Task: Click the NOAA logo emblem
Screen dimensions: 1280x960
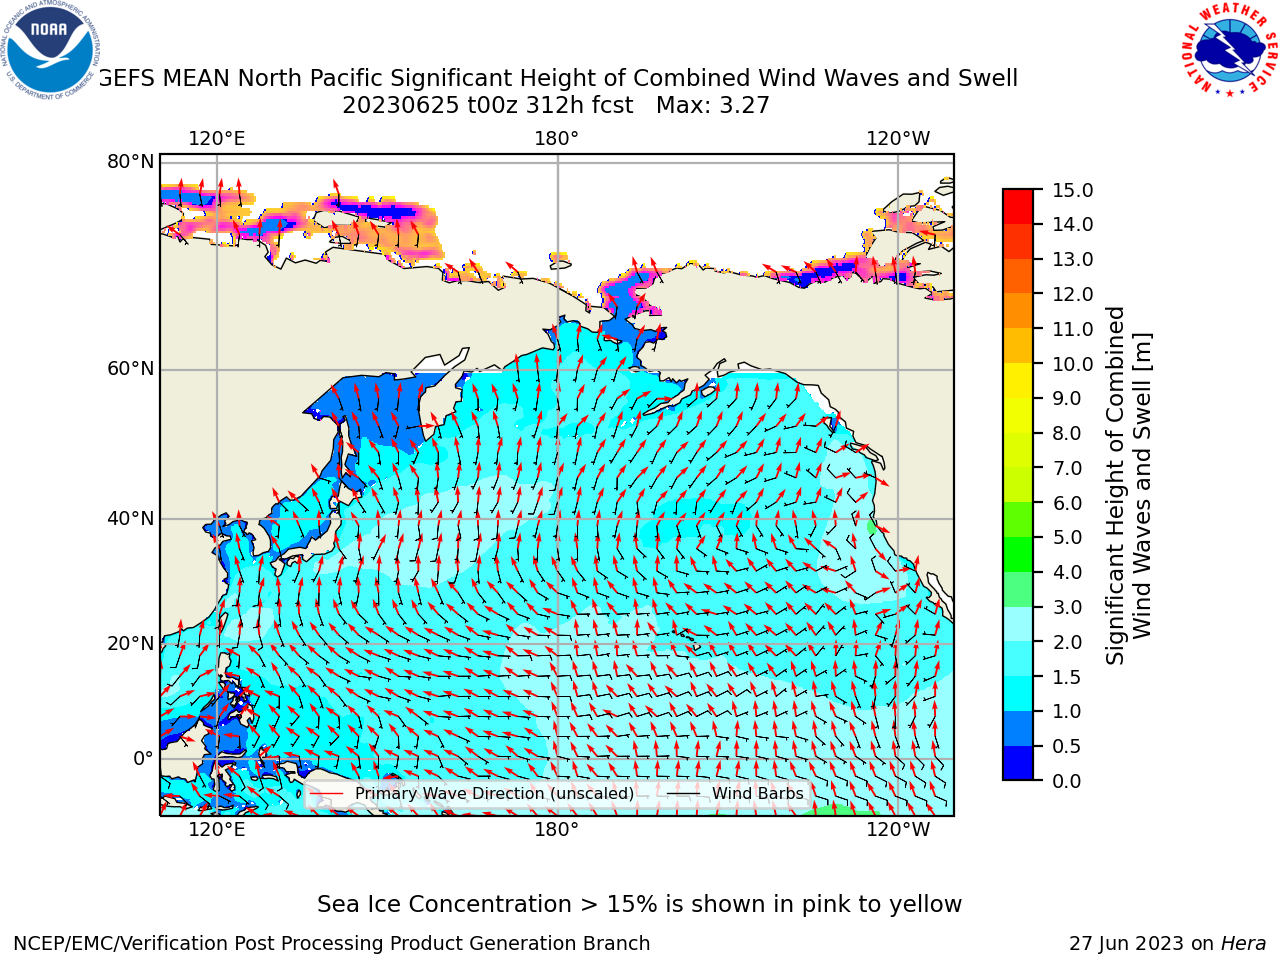Action: (x=50, y=49)
